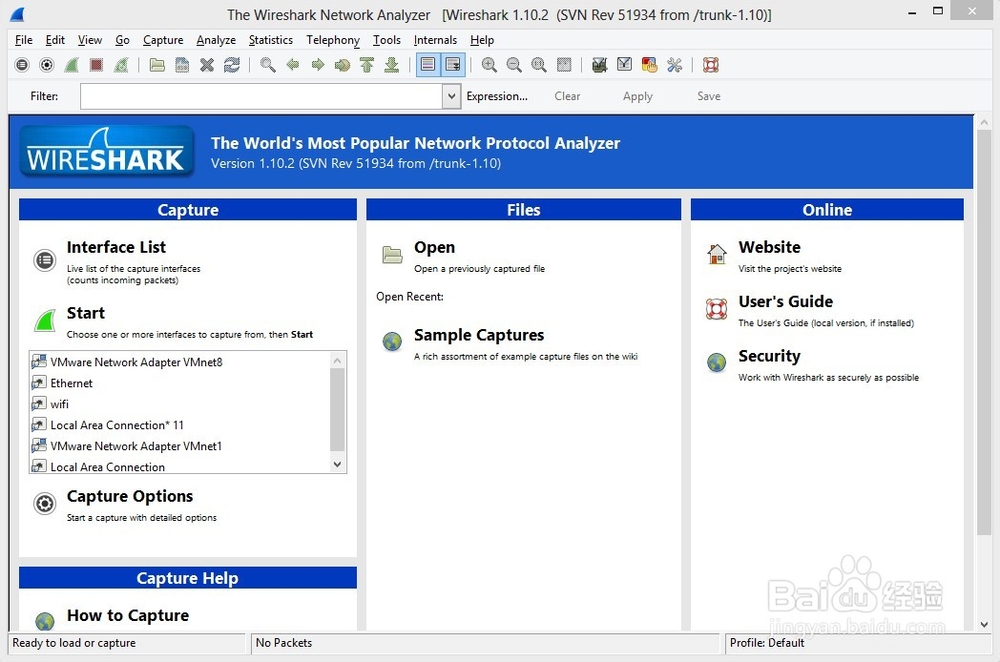
Task: Open Coloring Rules from the toolbar
Action: pyautogui.click(x=648, y=64)
